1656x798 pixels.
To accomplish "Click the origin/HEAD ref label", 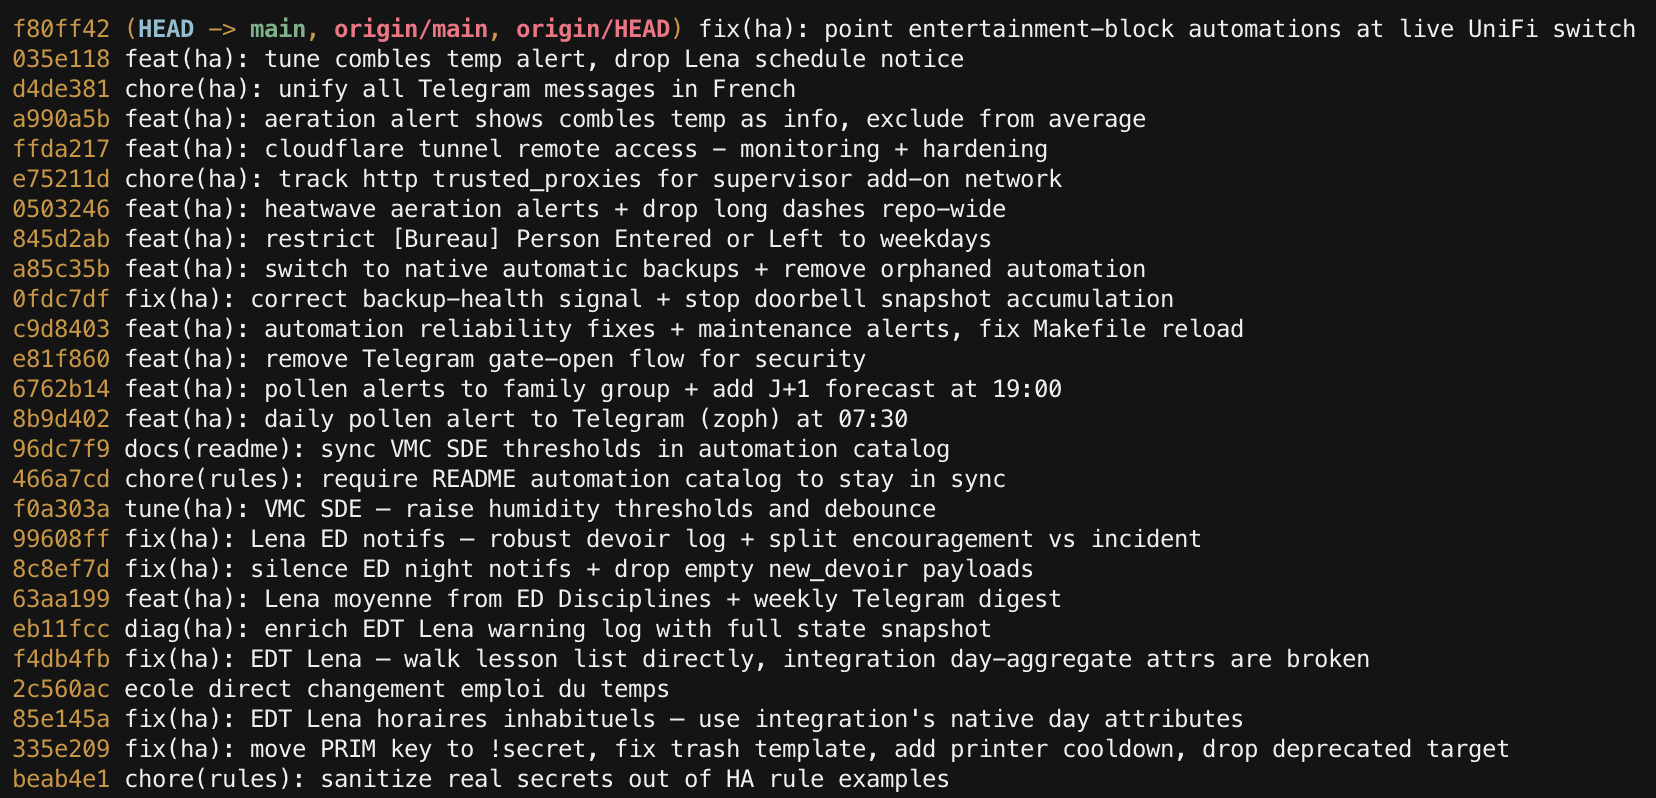I will [592, 29].
